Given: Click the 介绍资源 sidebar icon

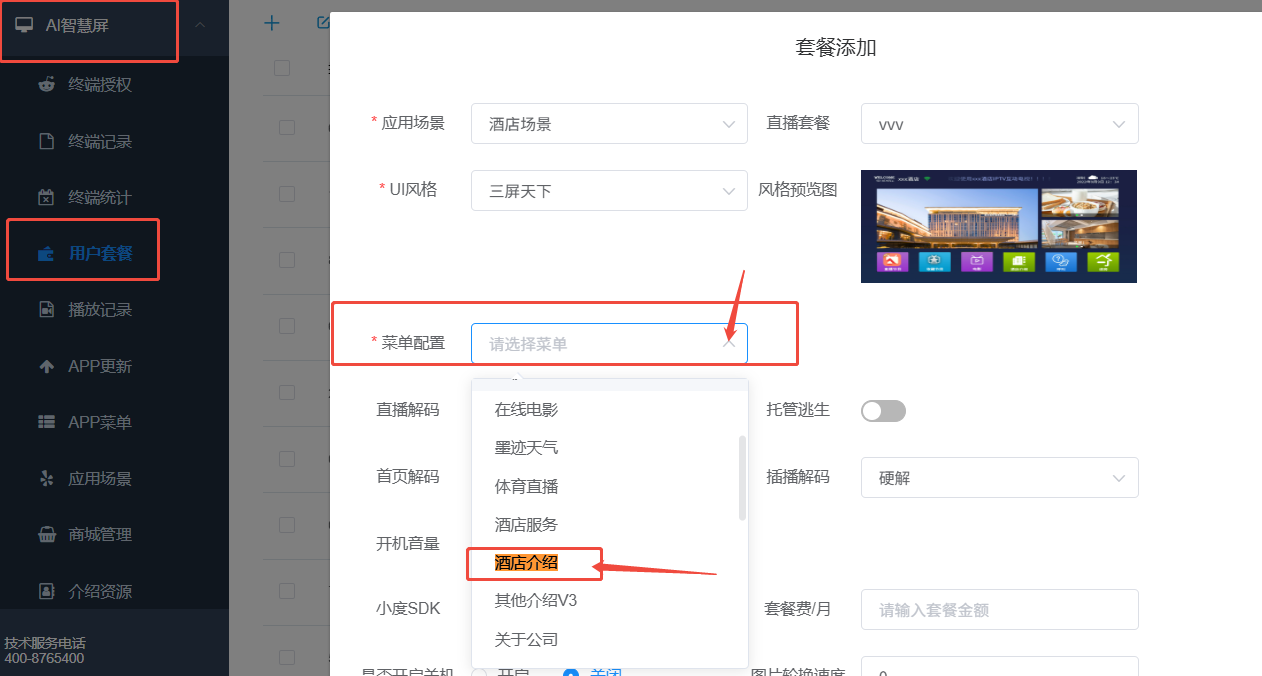Looking at the screenshot, I should (x=46, y=591).
